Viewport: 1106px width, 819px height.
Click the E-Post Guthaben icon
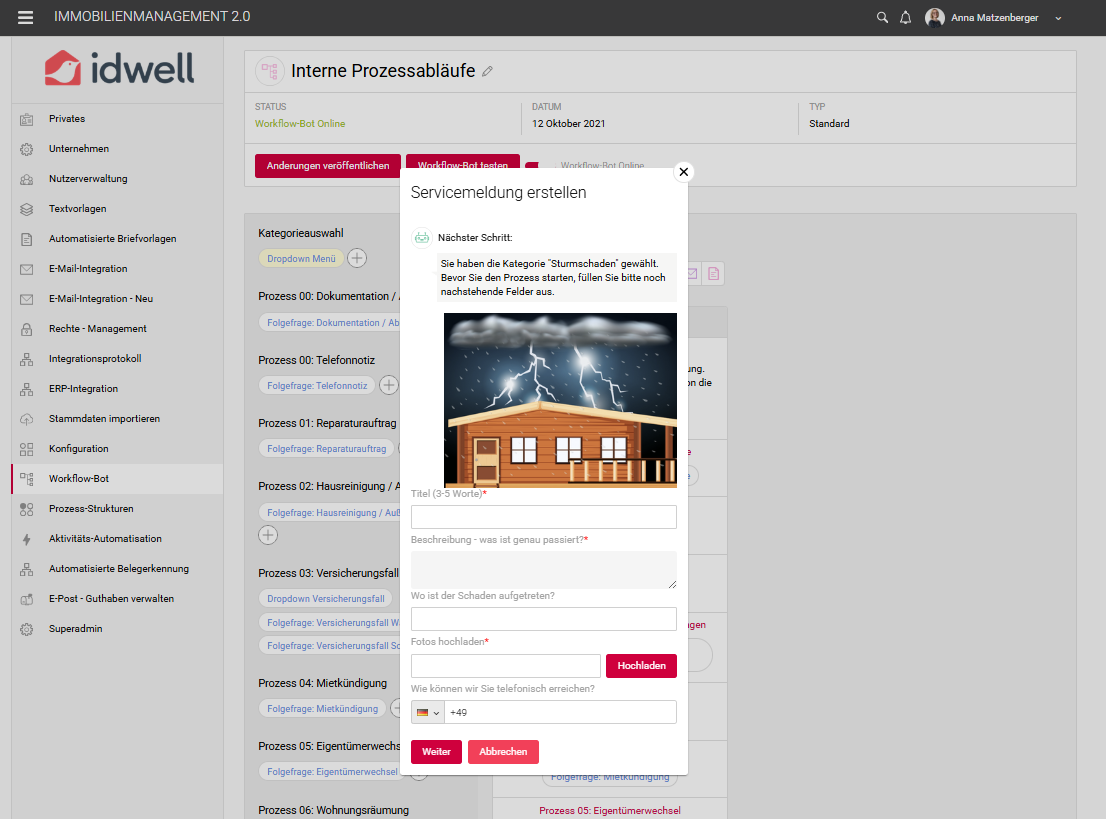(x=27, y=599)
